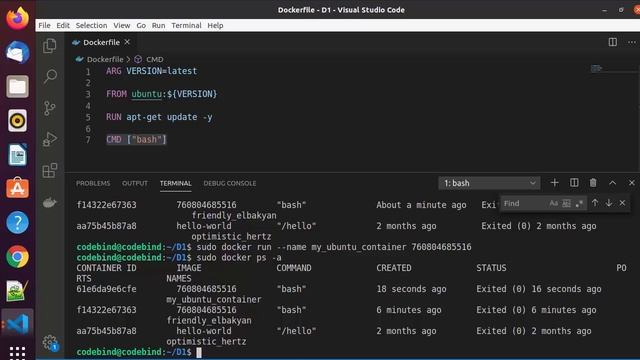Launch Firefox from the Ubuntu dock
Screen dimensions: 640x360
[x=17, y=18]
